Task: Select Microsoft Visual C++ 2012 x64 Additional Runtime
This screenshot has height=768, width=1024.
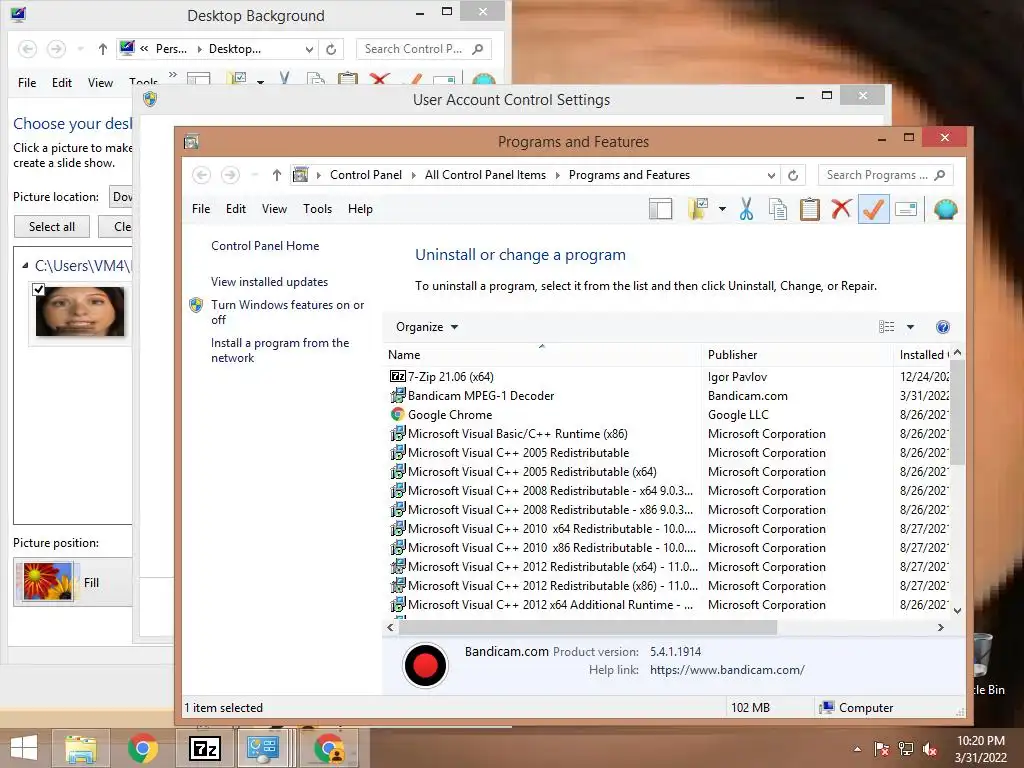Action: pyautogui.click(x=669, y=605)
